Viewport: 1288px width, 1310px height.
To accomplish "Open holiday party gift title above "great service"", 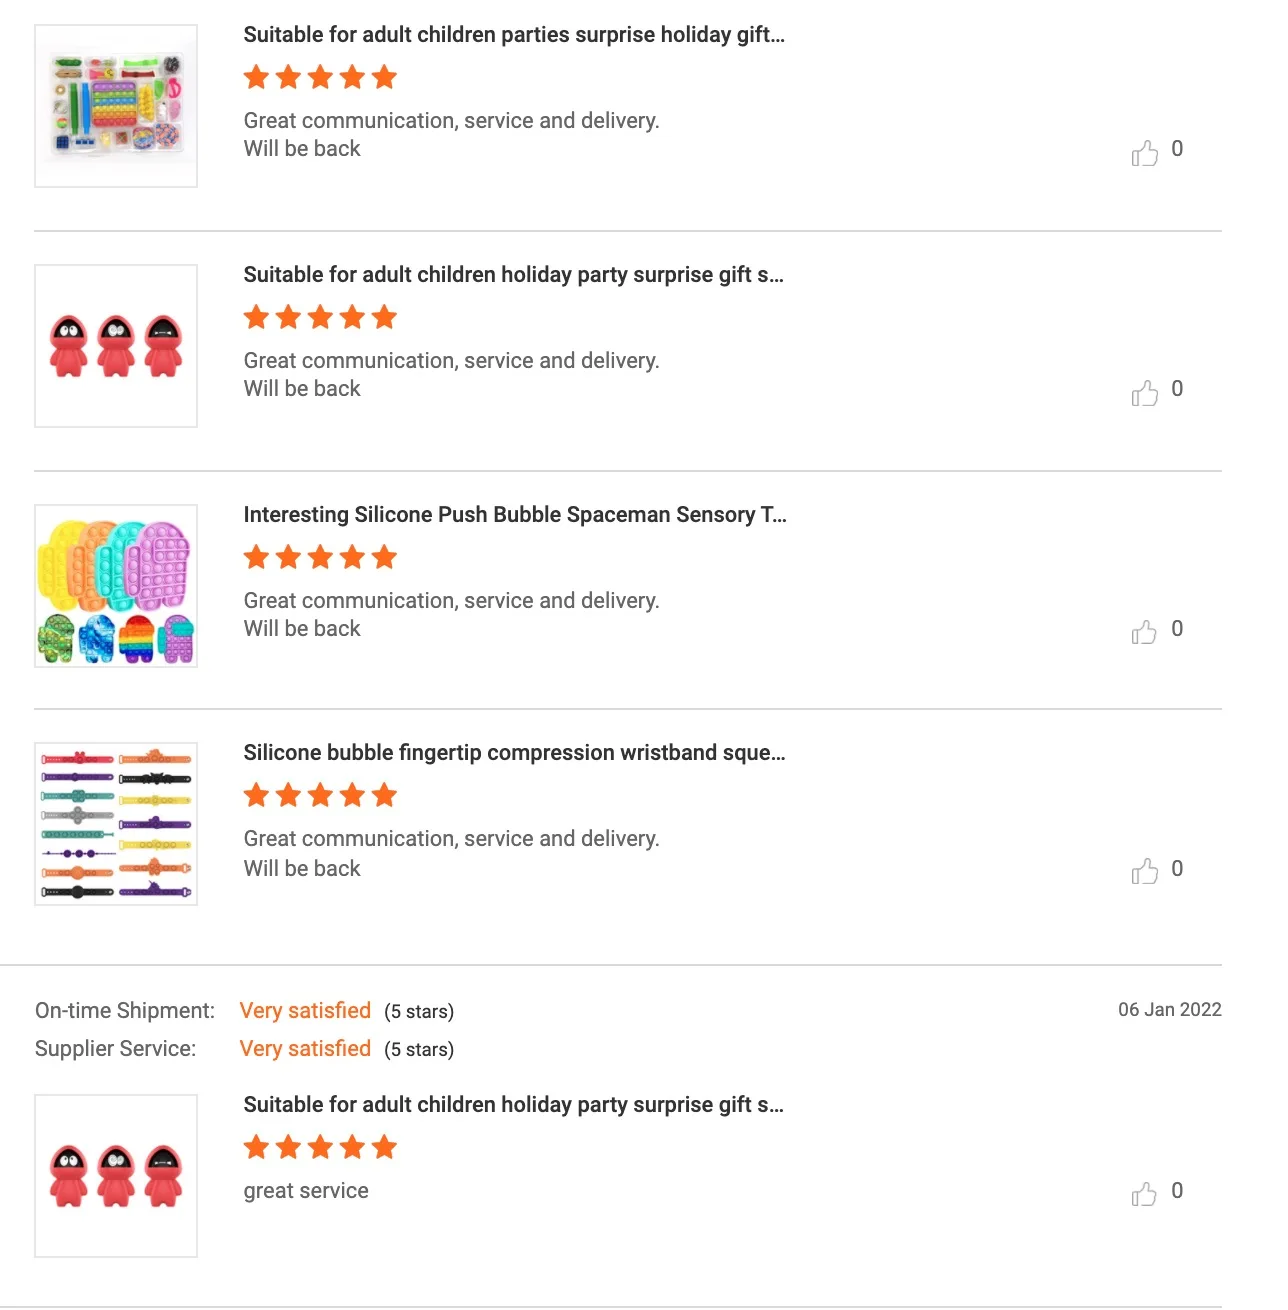I will point(513,1105).
